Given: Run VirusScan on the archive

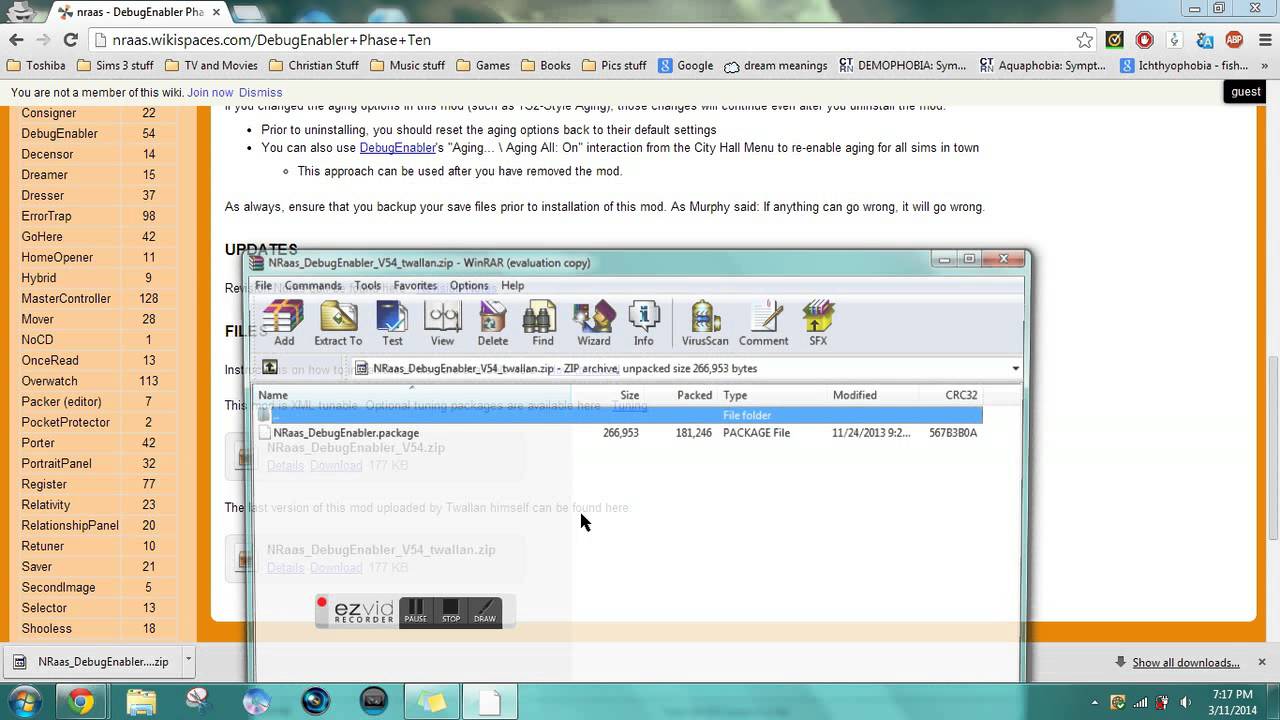Looking at the screenshot, I should coord(705,323).
